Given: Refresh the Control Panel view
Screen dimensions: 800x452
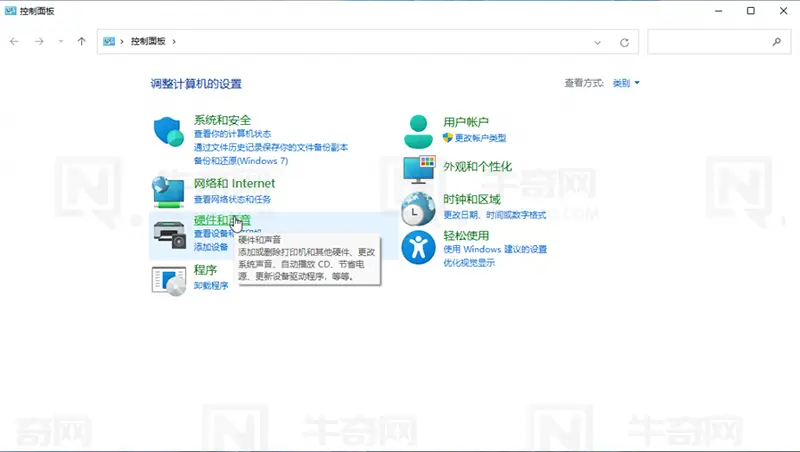Looking at the screenshot, I should coord(624,42).
